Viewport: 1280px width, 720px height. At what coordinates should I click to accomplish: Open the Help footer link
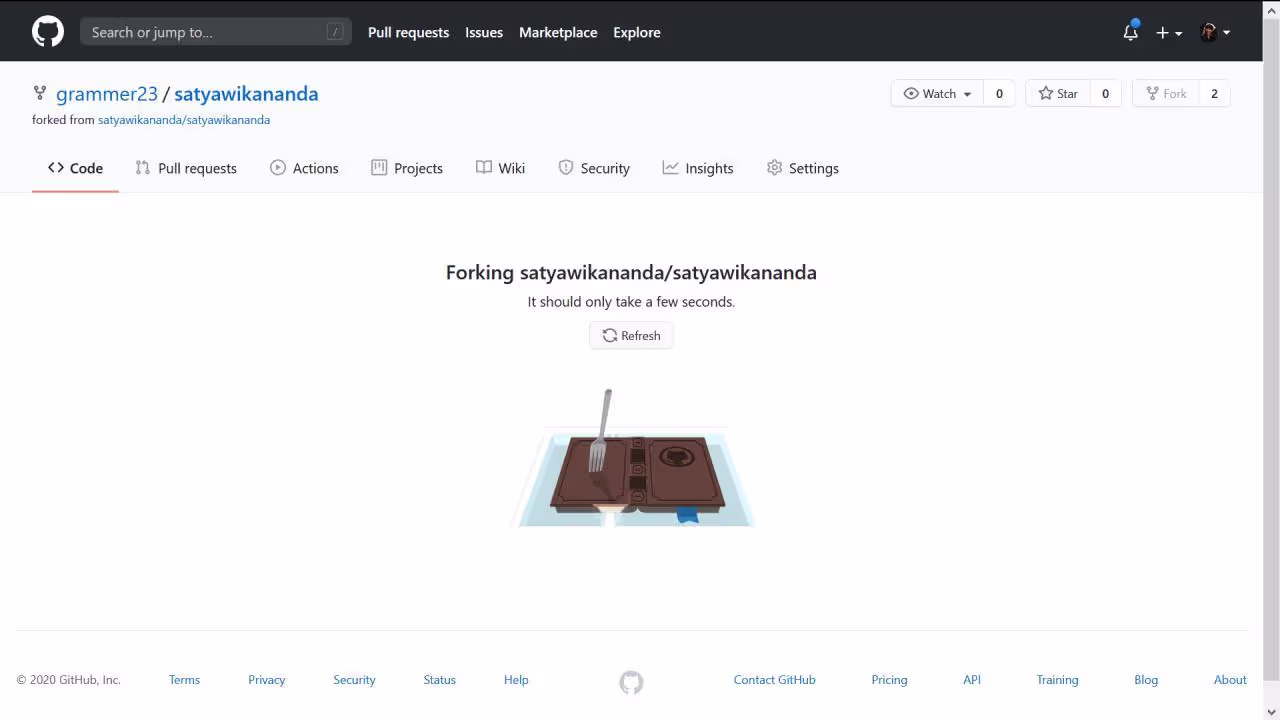point(516,680)
